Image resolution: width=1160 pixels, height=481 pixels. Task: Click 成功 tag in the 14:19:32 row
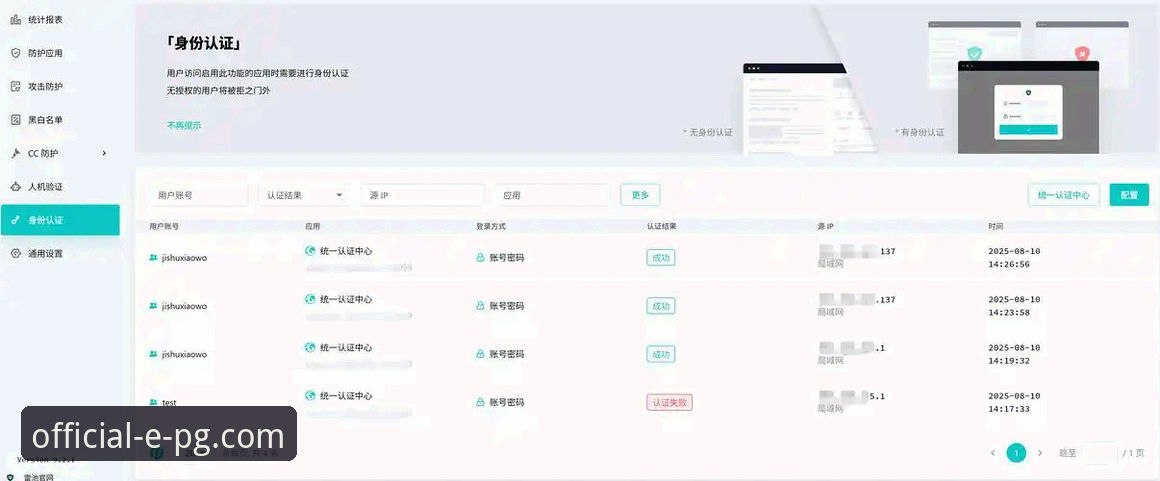coord(661,354)
